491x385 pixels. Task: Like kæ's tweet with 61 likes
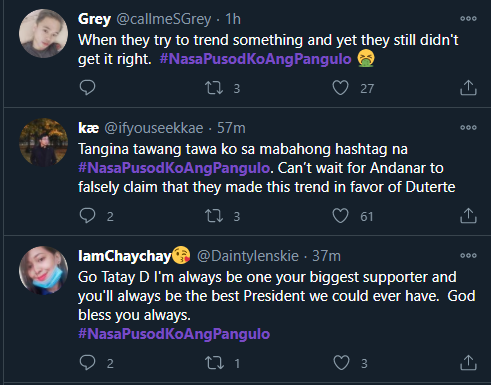(340, 216)
